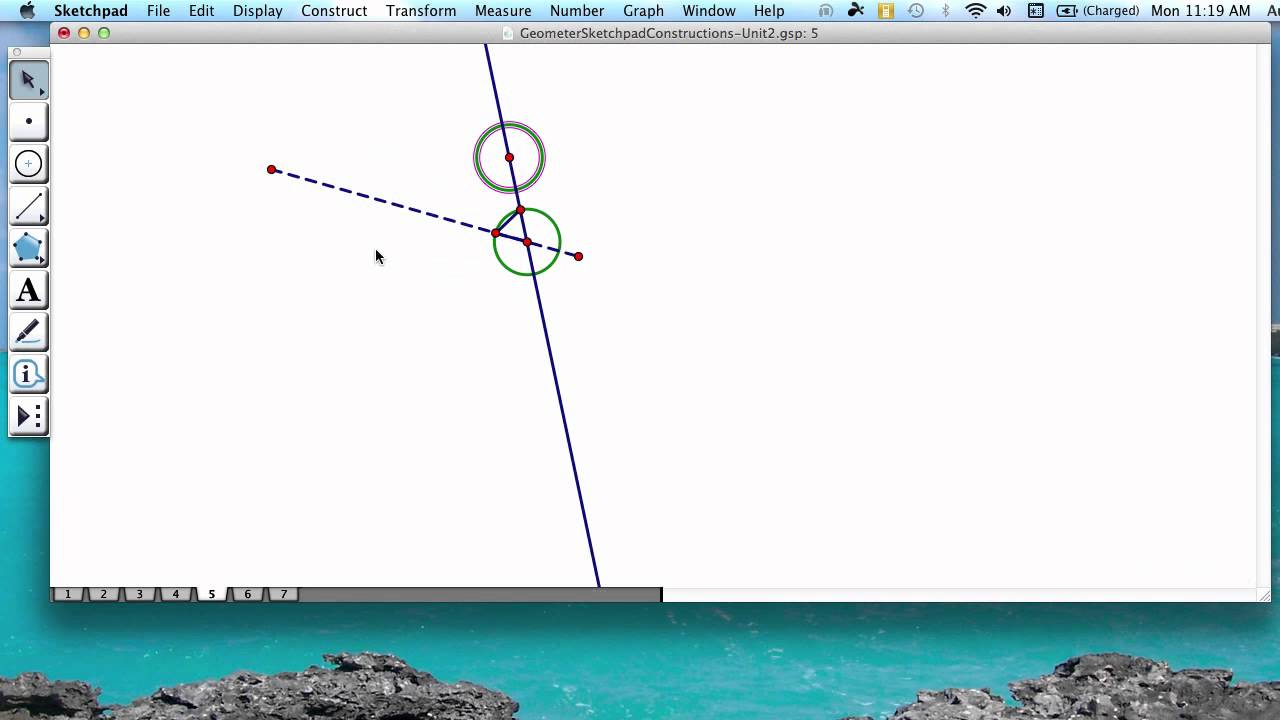This screenshot has height=720, width=1280.
Task: Click the Mon 11:19 AM clock
Action: click(1200, 11)
